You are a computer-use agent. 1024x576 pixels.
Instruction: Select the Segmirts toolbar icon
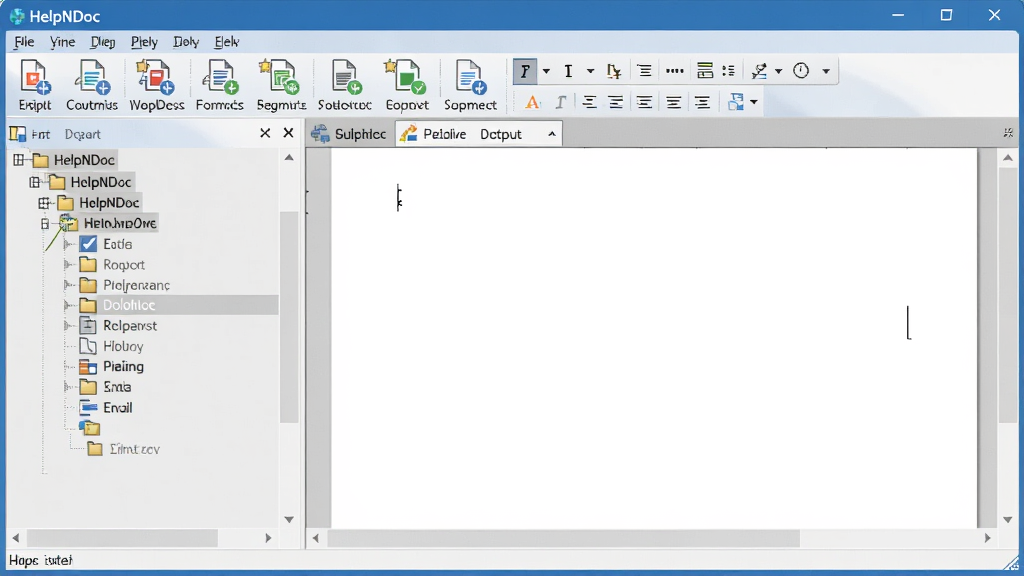pos(281,85)
